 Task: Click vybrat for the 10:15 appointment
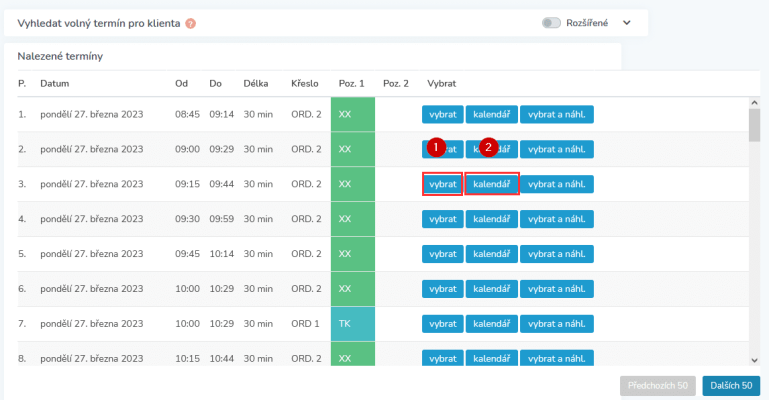pyautogui.click(x=442, y=358)
